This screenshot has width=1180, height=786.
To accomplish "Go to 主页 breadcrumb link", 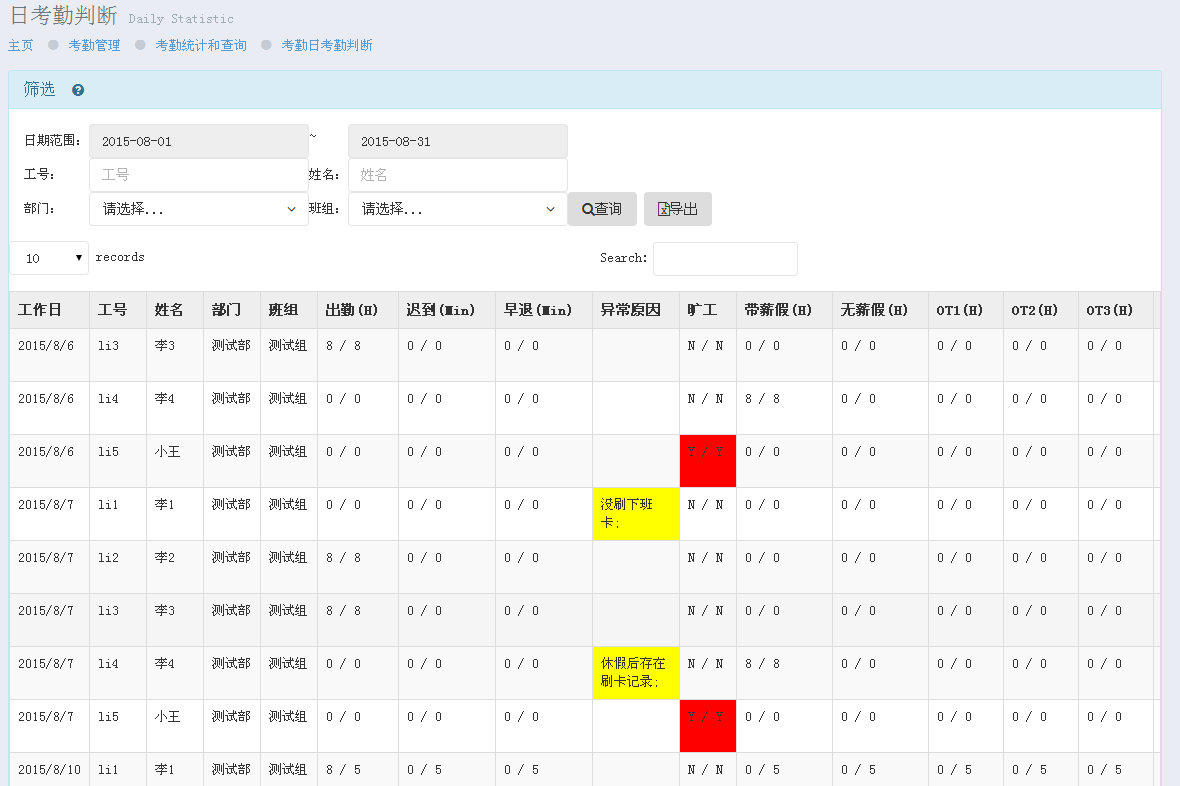I will tap(21, 45).
